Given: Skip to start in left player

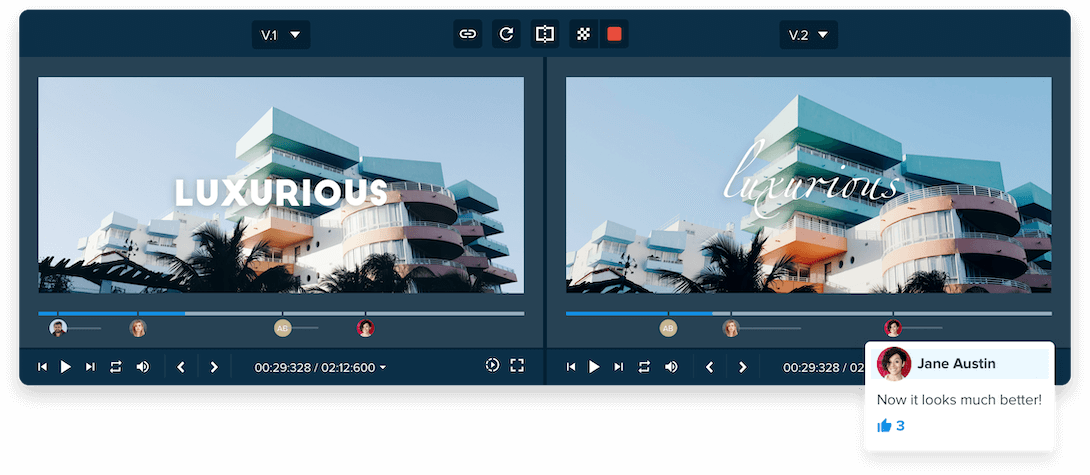Looking at the screenshot, I should [x=42, y=367].
